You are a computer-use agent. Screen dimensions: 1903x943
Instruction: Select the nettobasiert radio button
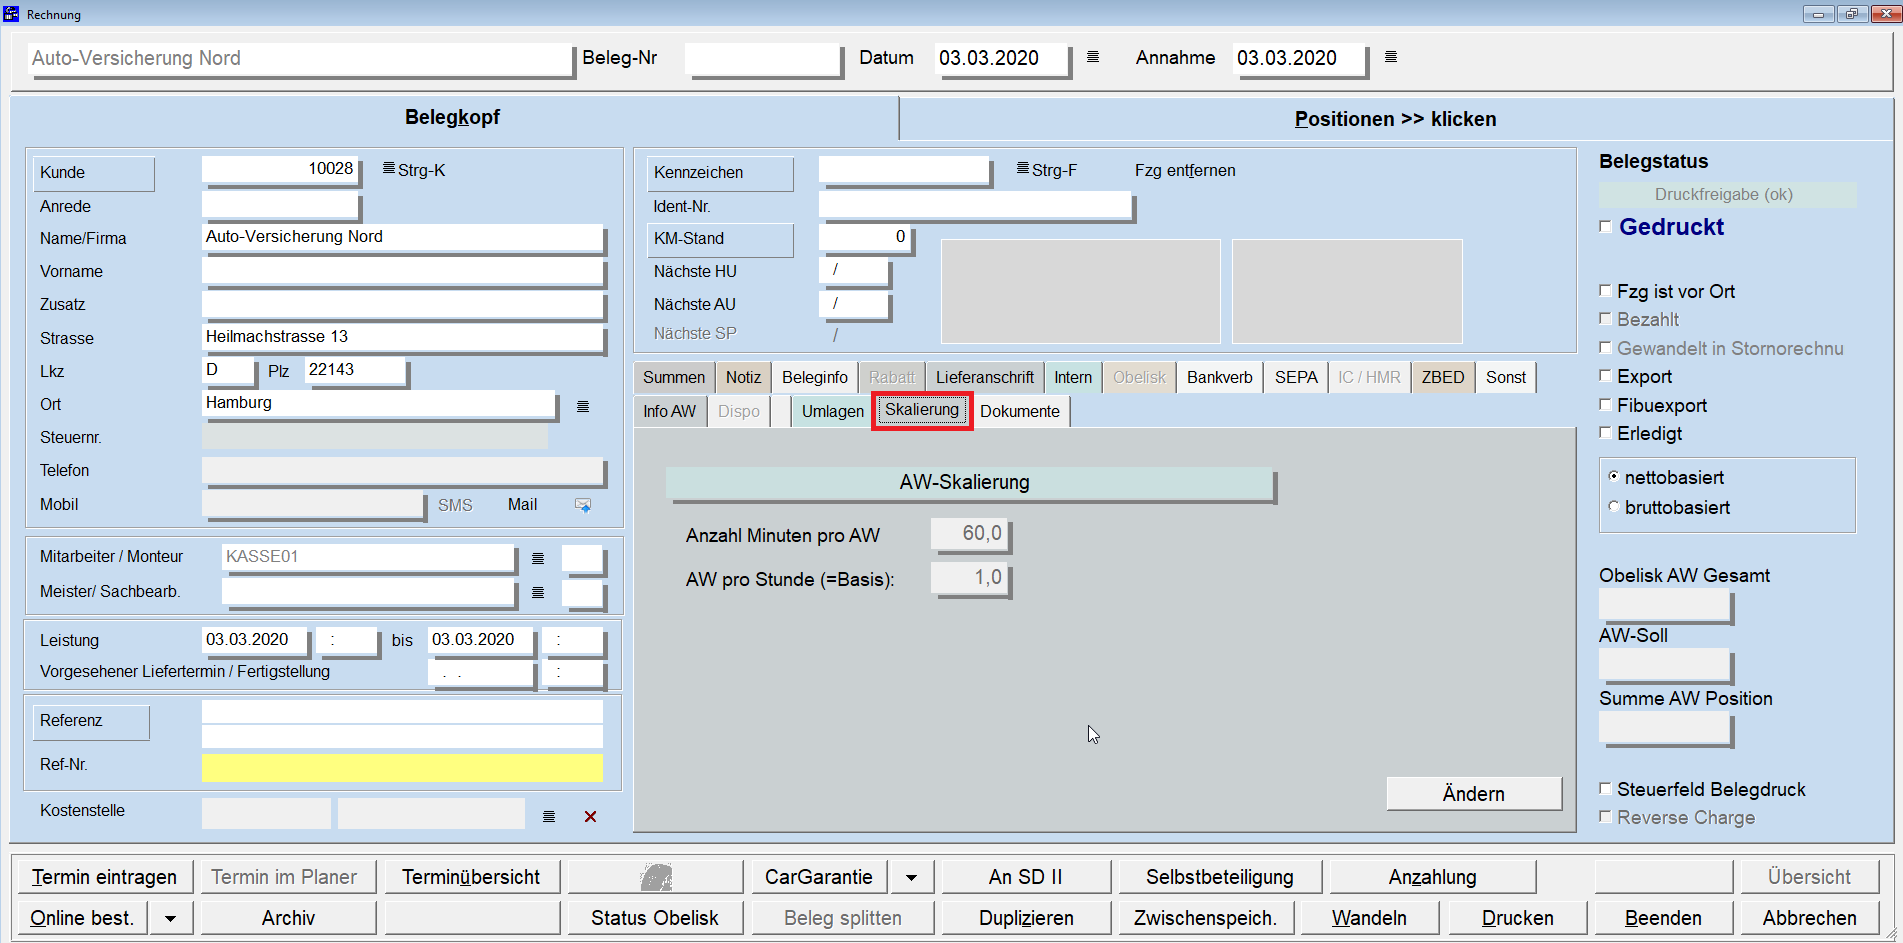(x=1613, y=477)
